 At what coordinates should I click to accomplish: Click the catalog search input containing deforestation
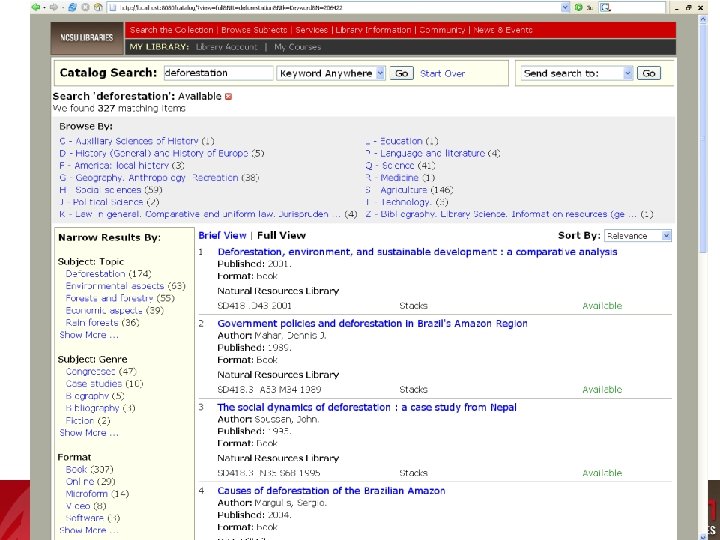click(x=219, y=73)
